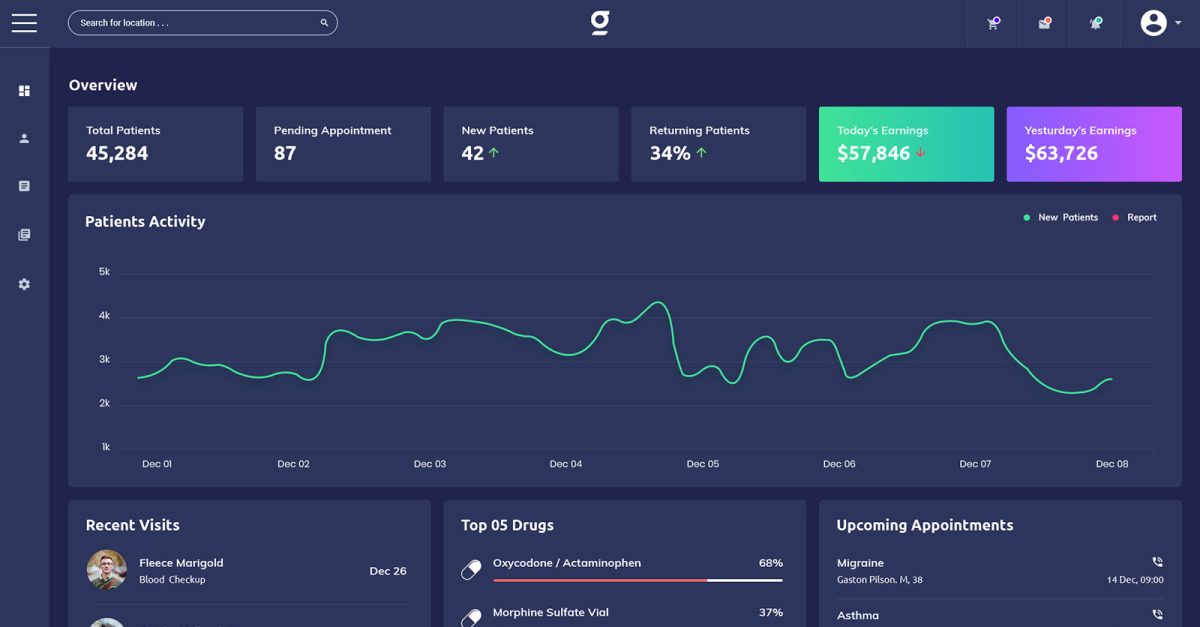Open the library icon in sidebar
The image size is (1200, 627).
coord(24,235)
